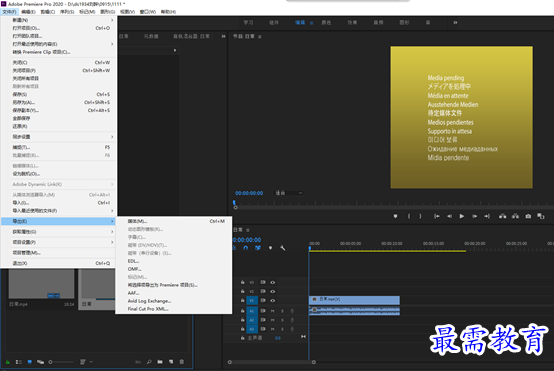
Task: Toggle the timeline Snap magnet icon
Action: [246, 248]
